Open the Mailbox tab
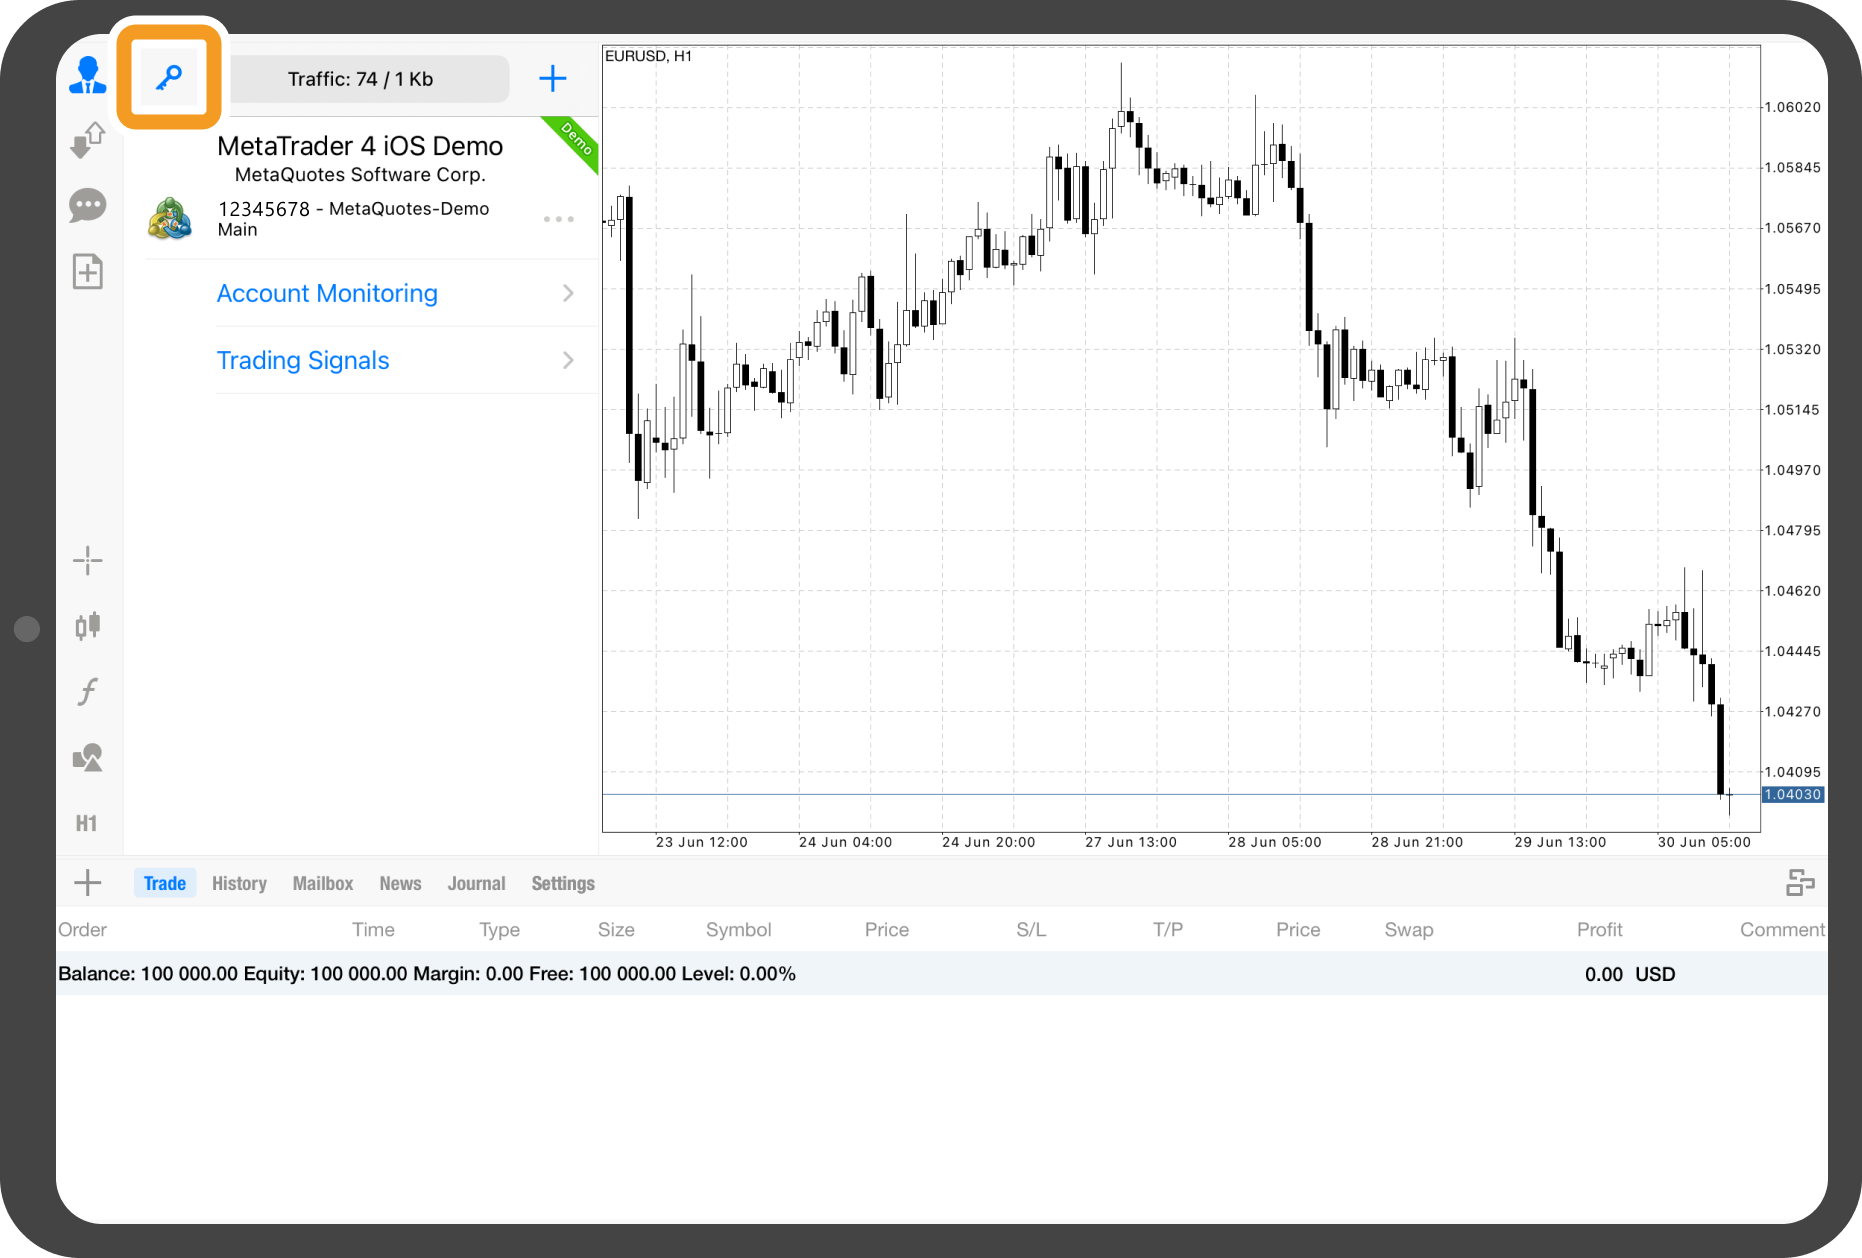The image size is (1862, 1258). 323,883
